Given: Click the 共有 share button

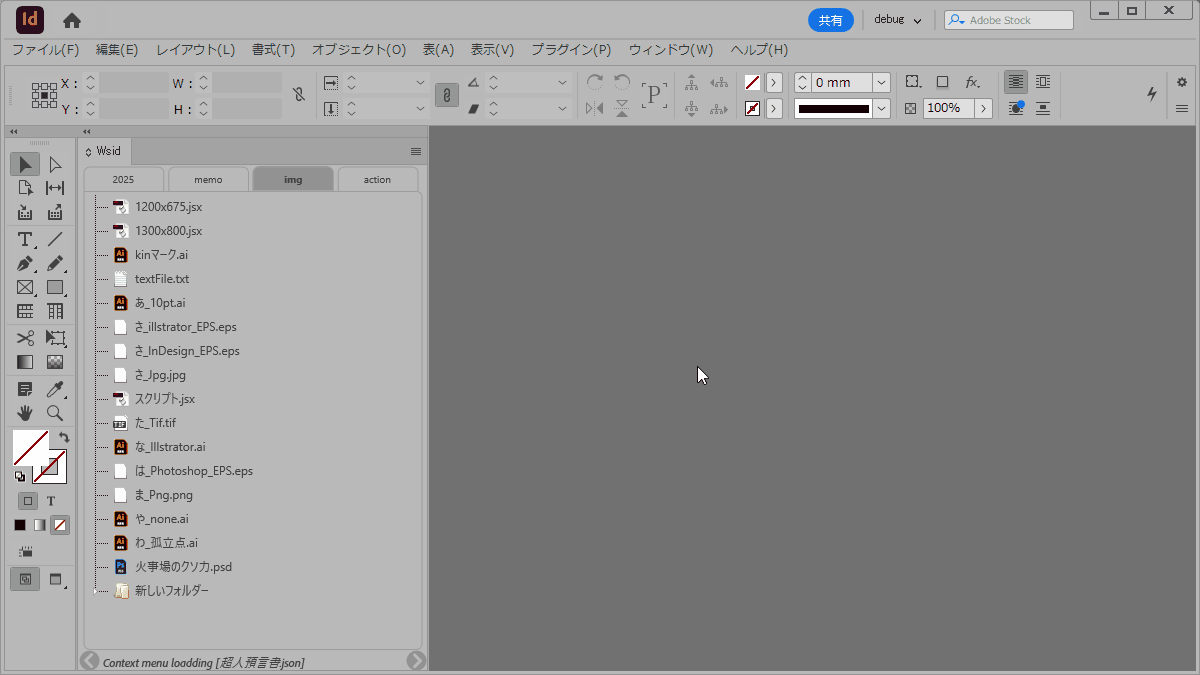Looking at the screenshot, I should (x=830, y=20).
